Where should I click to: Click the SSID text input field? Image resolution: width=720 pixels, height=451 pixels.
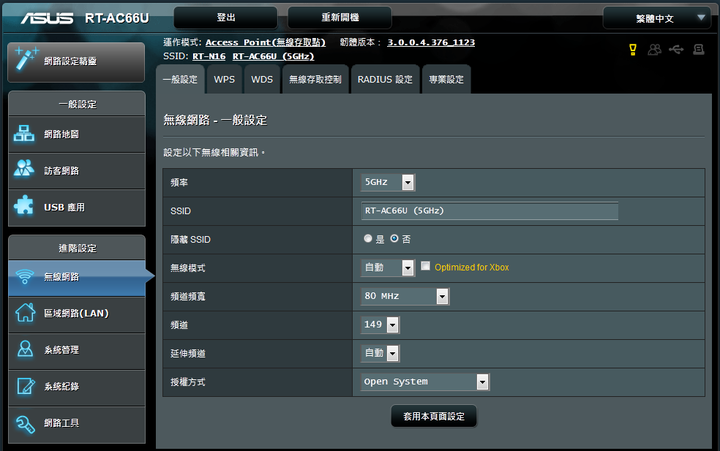[x=489, y=211]
